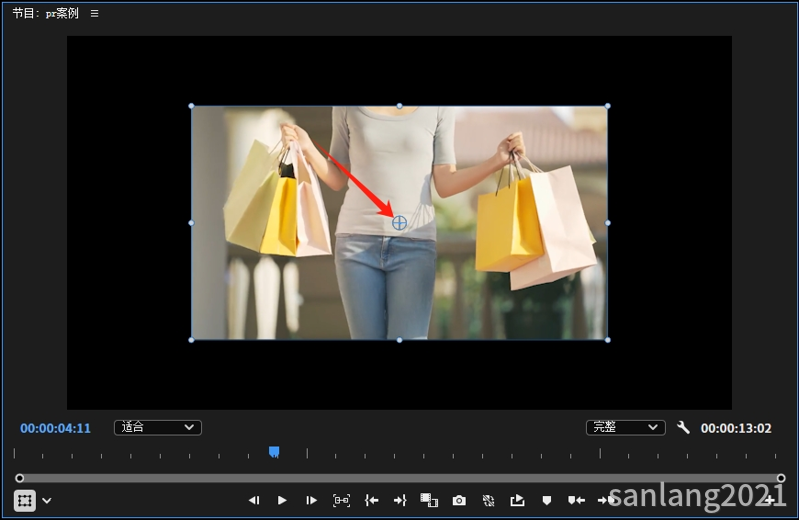The width and height of the screenshot is (799, 520).
Task: Click the Add Marker shield icon
Action: [x=547, y=500]
